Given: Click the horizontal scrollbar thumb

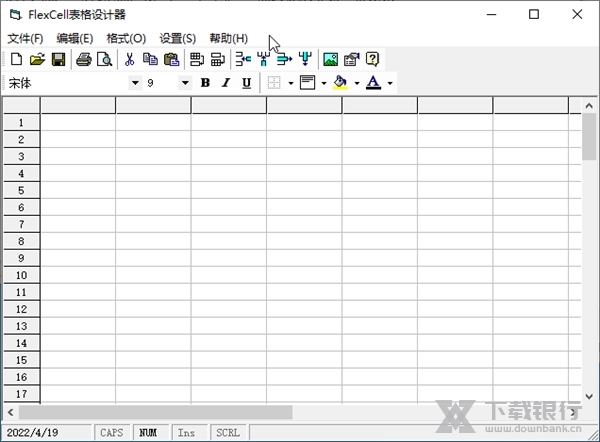Looking at the screenshot, I should coord(156,412).
